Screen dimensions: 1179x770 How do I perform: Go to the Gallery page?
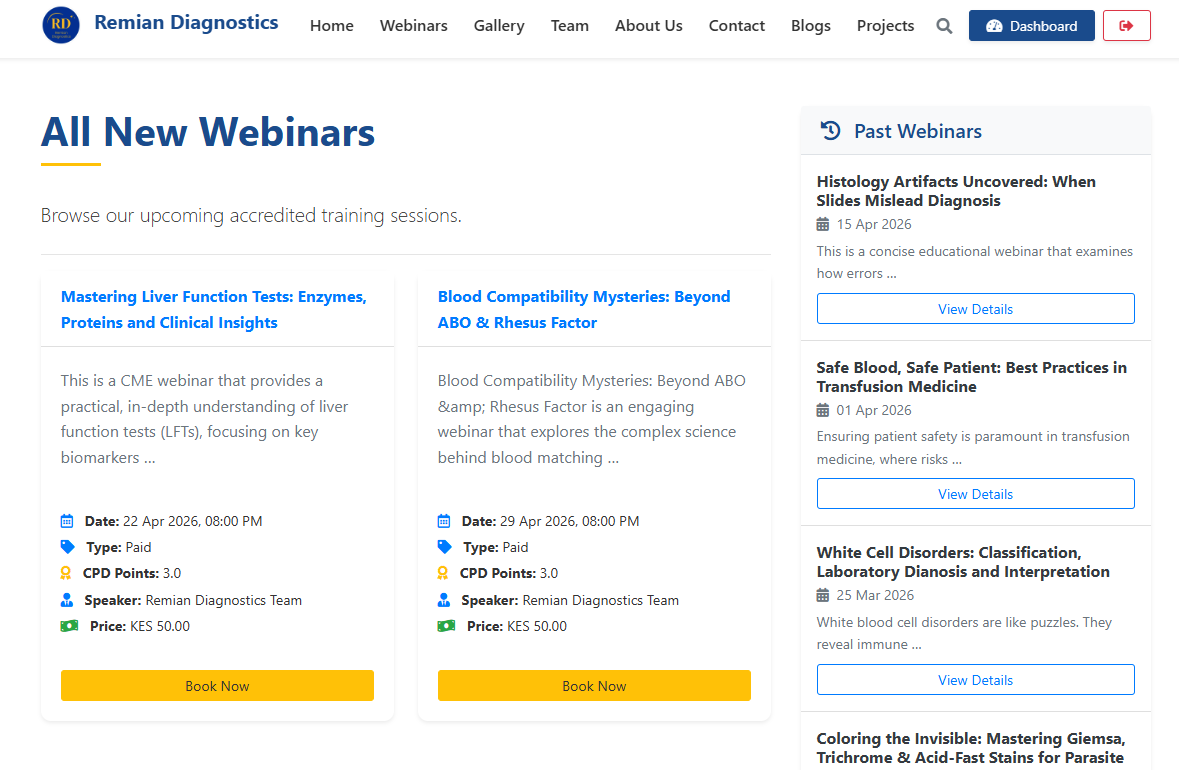[x=499, y=26]
